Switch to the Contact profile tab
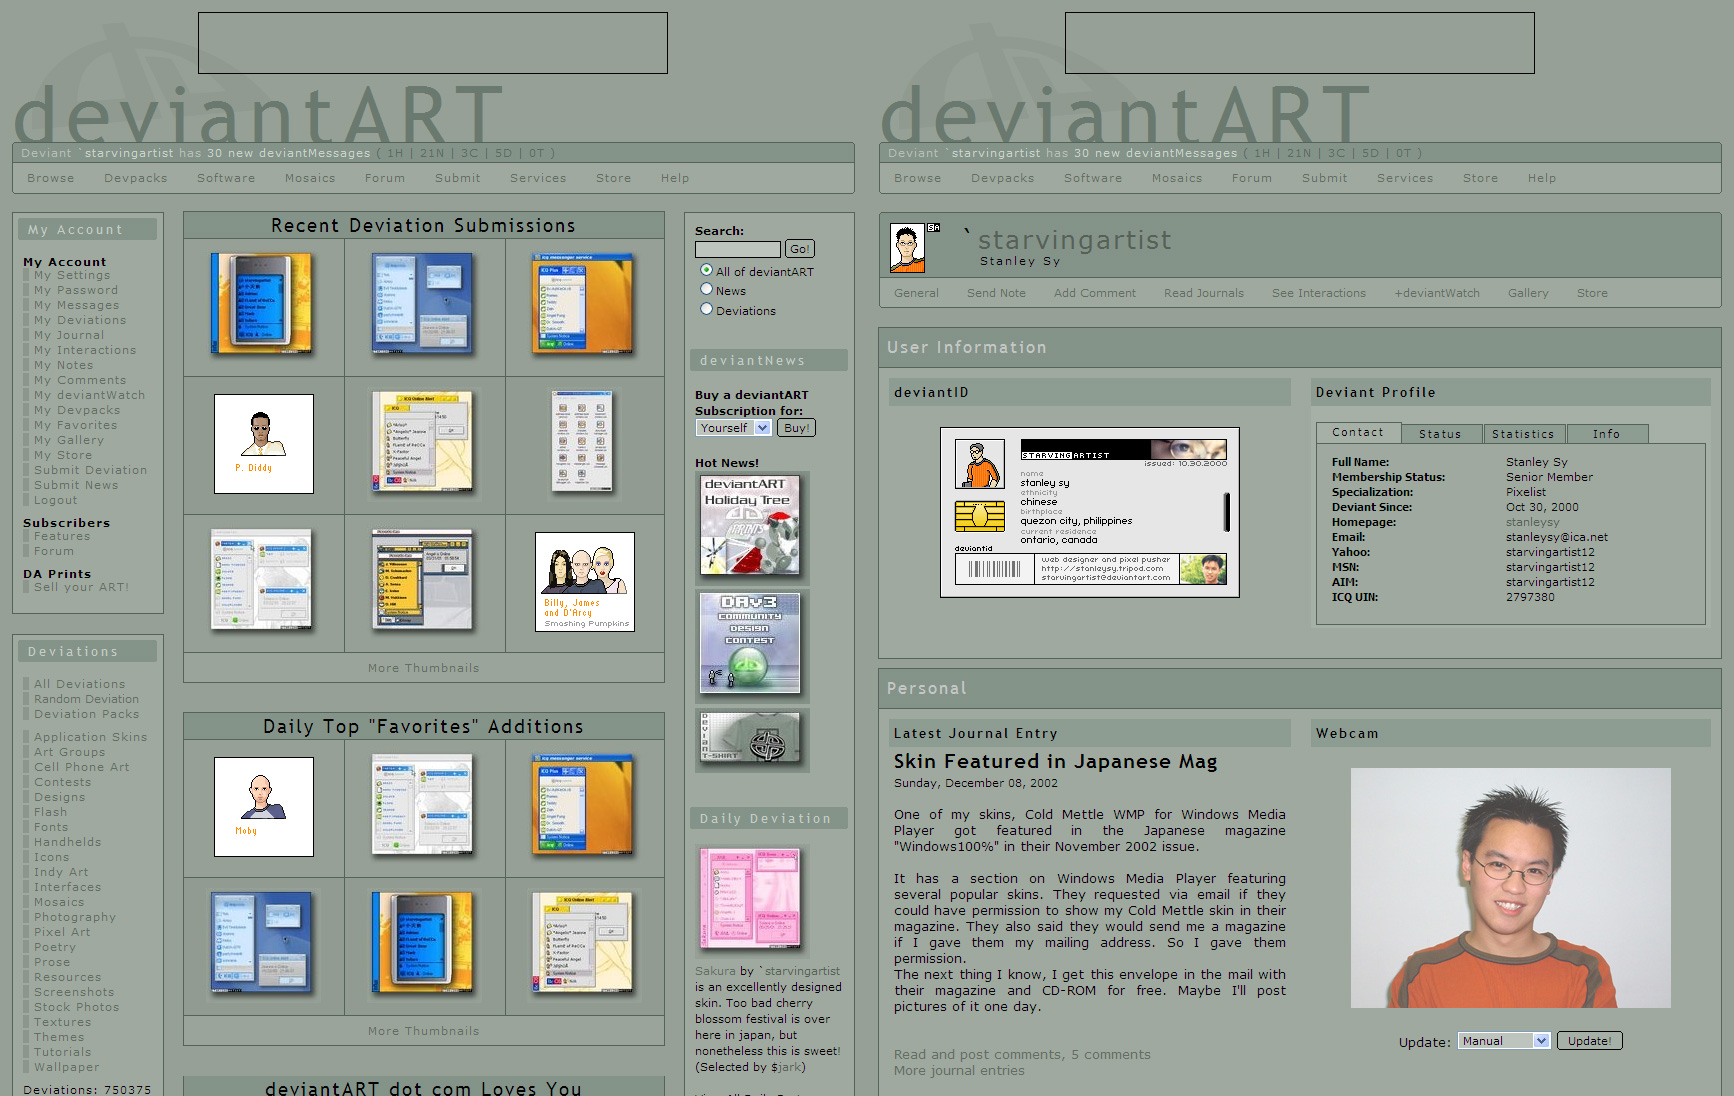This screenshot has height=1096, width=1734. [1358, 433]
